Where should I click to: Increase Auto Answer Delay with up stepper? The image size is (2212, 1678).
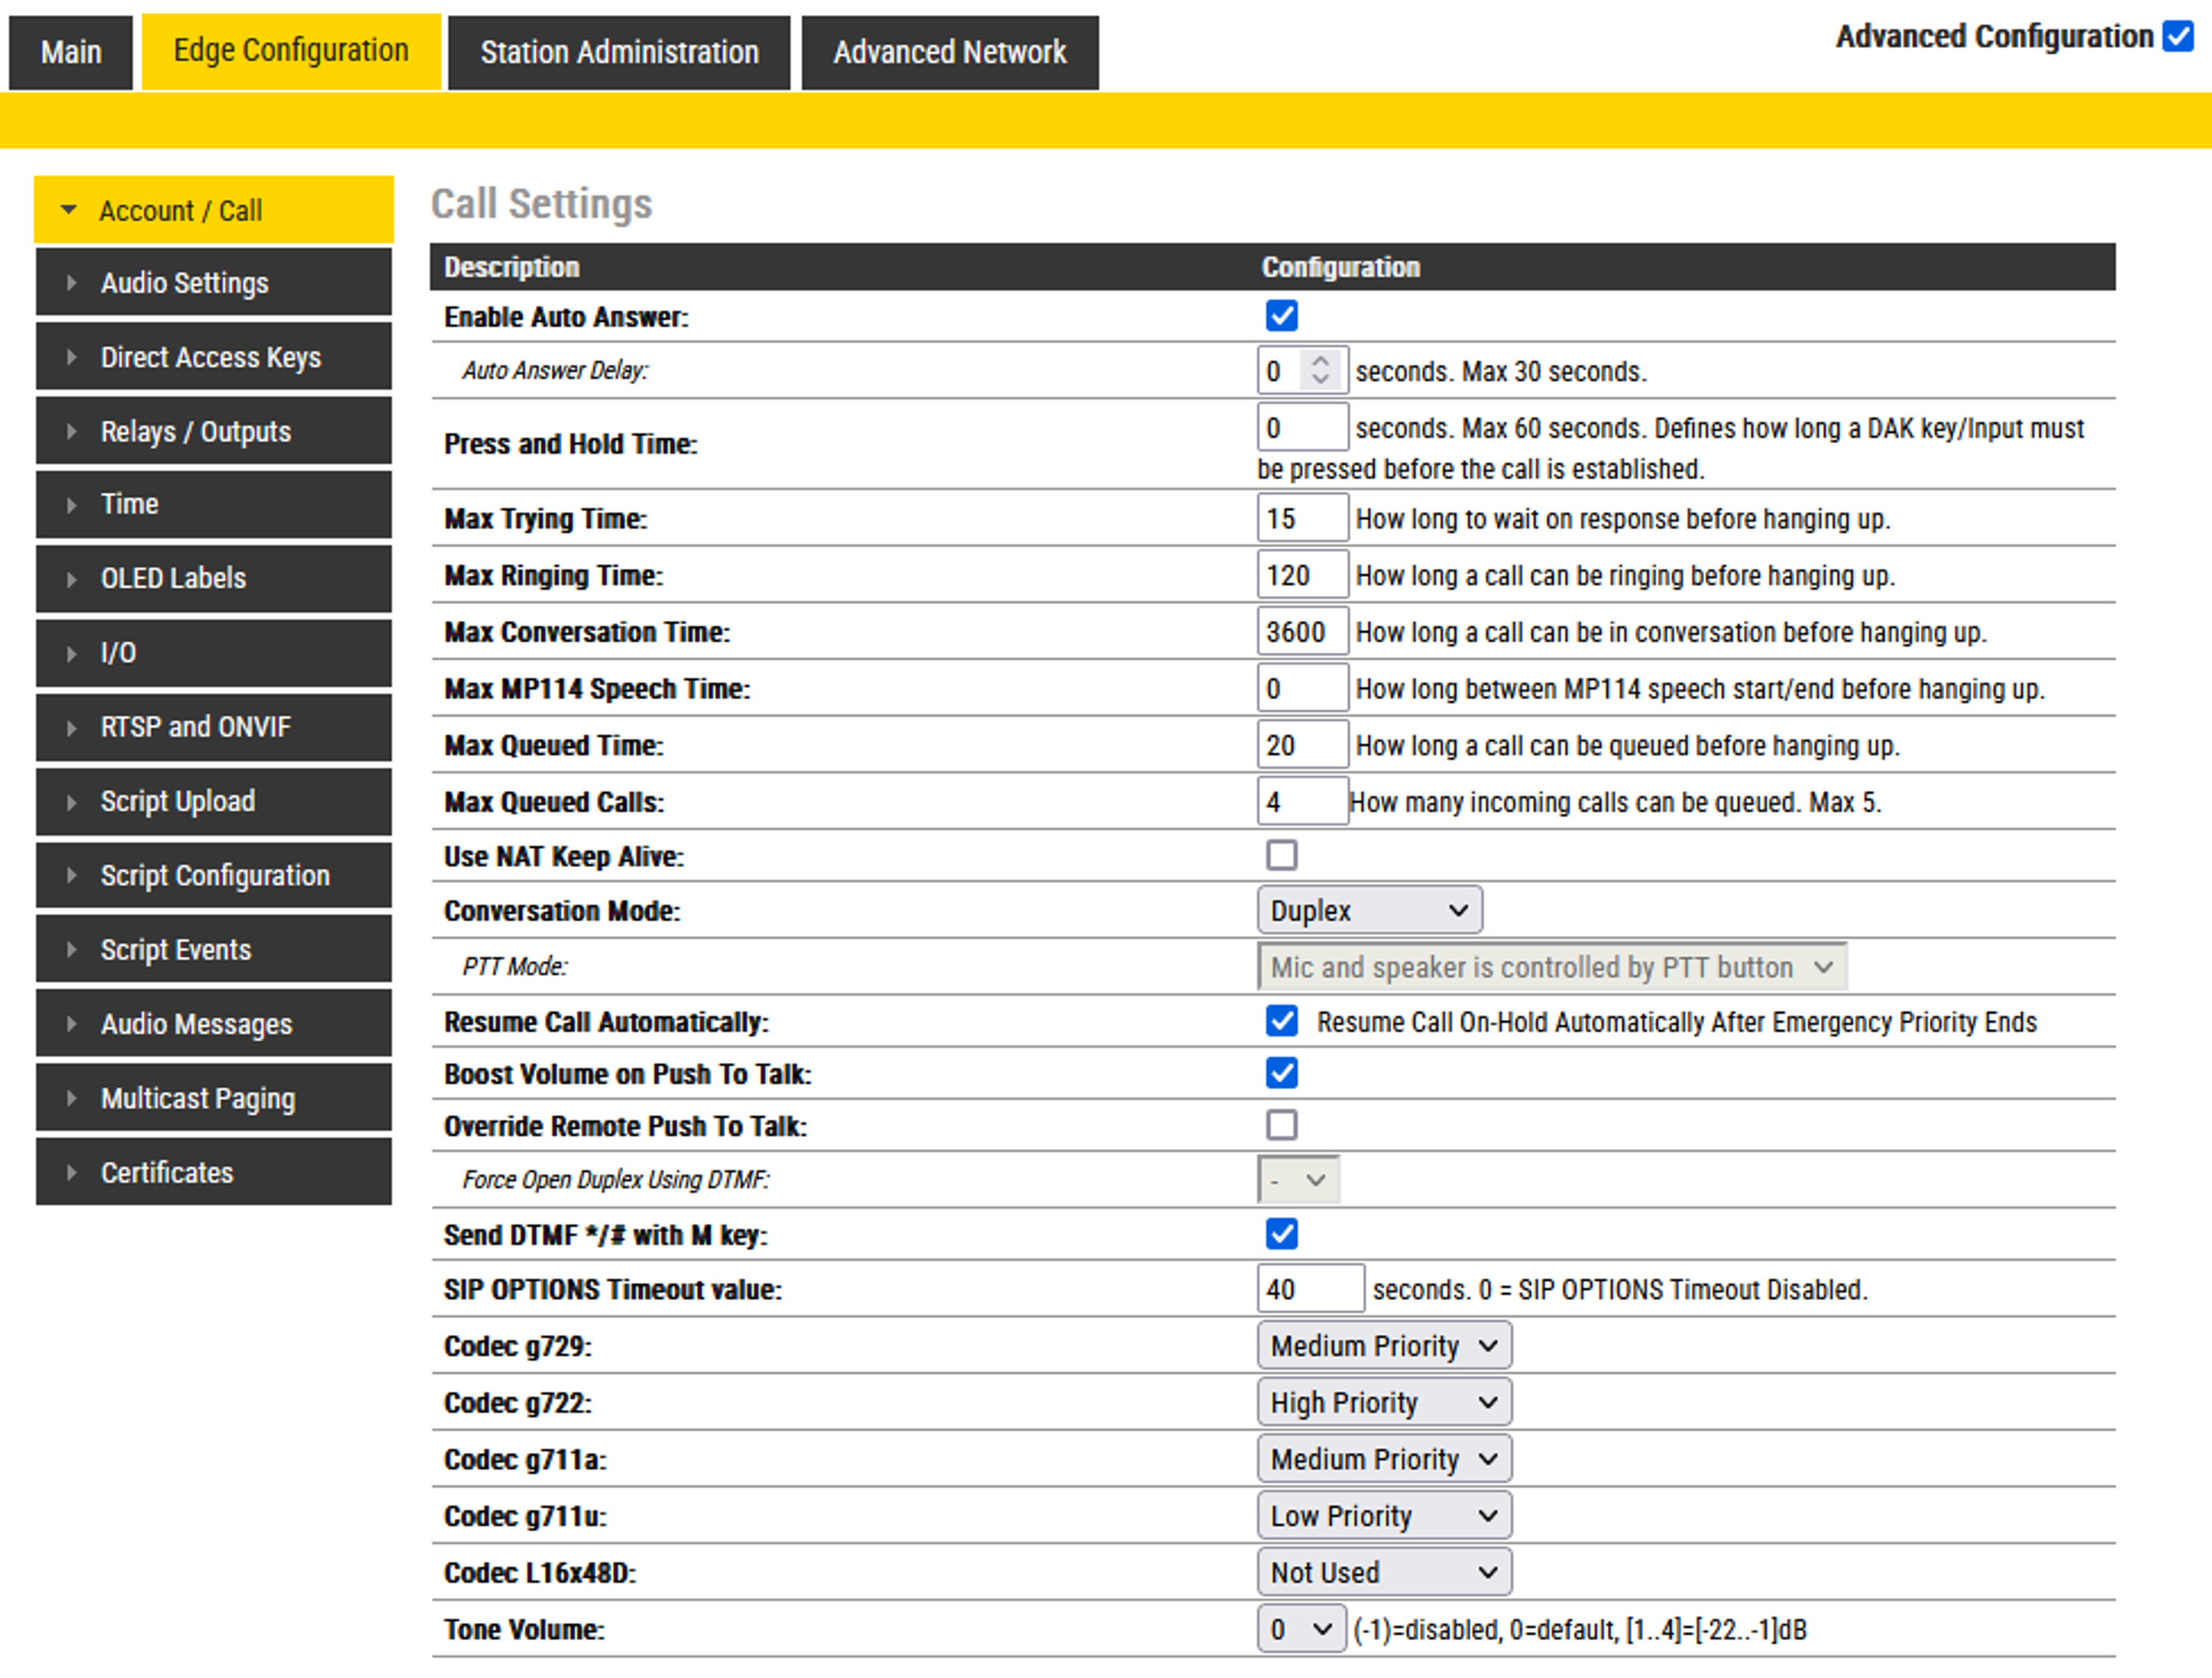pos(1320,361)
